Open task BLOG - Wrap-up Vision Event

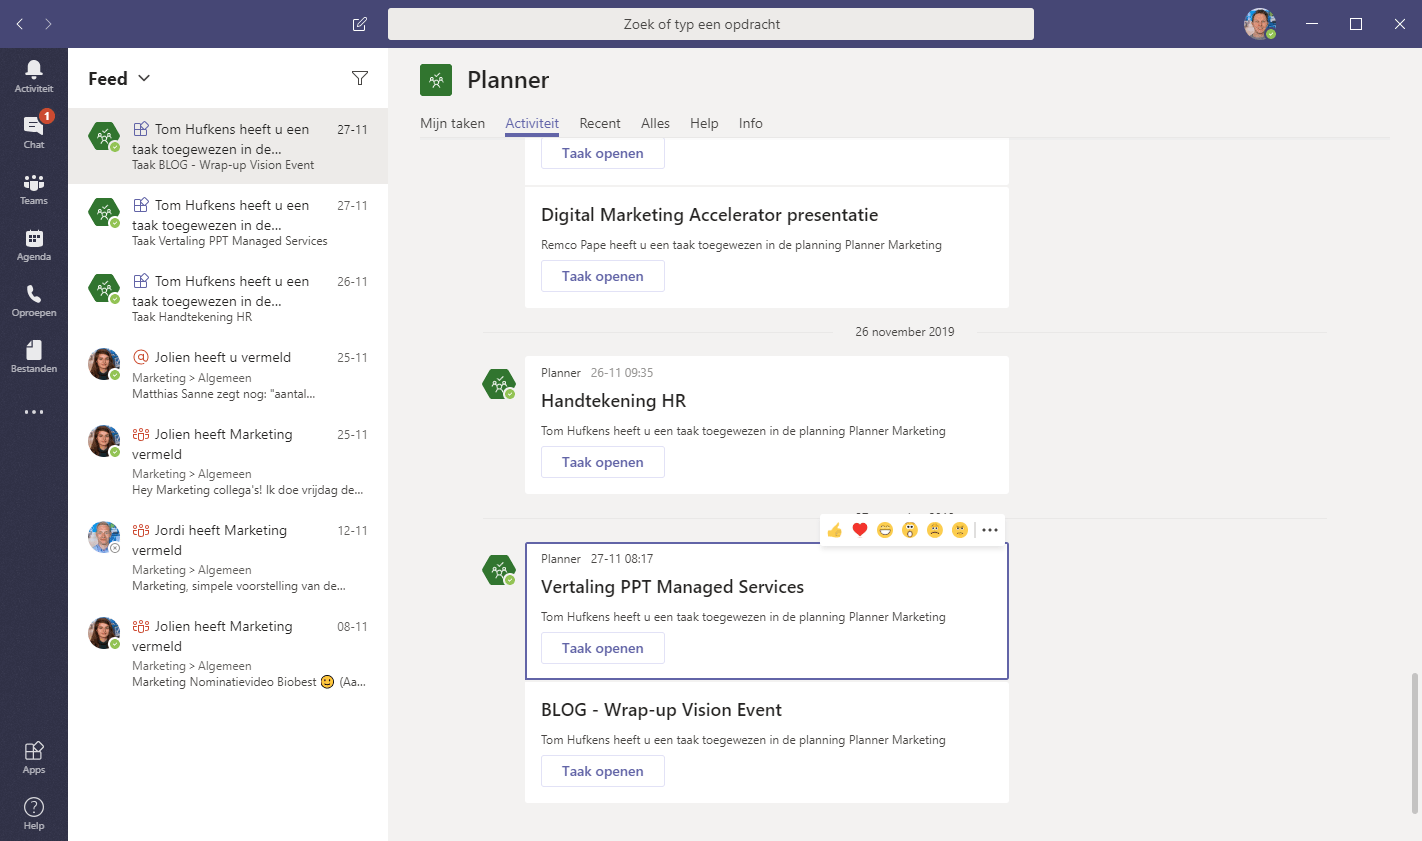click(603, 771)
